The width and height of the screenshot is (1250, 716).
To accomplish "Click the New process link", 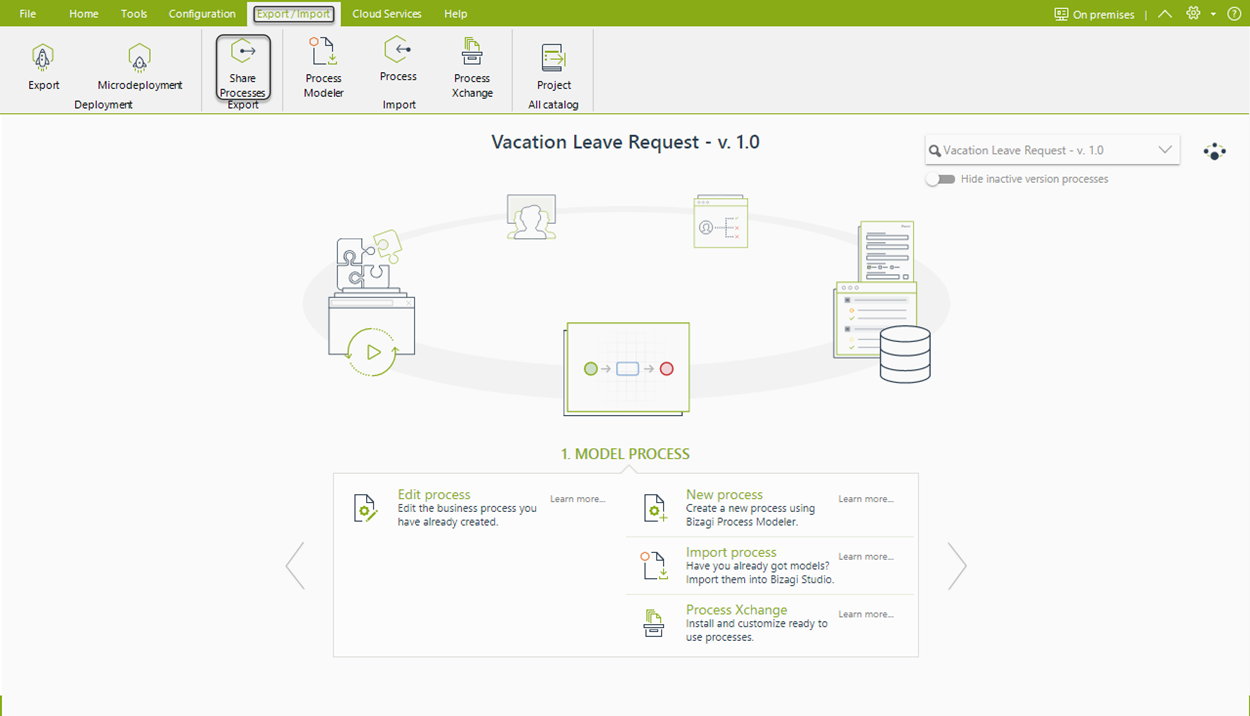I will pyautogui.click(x=724, y=494).
